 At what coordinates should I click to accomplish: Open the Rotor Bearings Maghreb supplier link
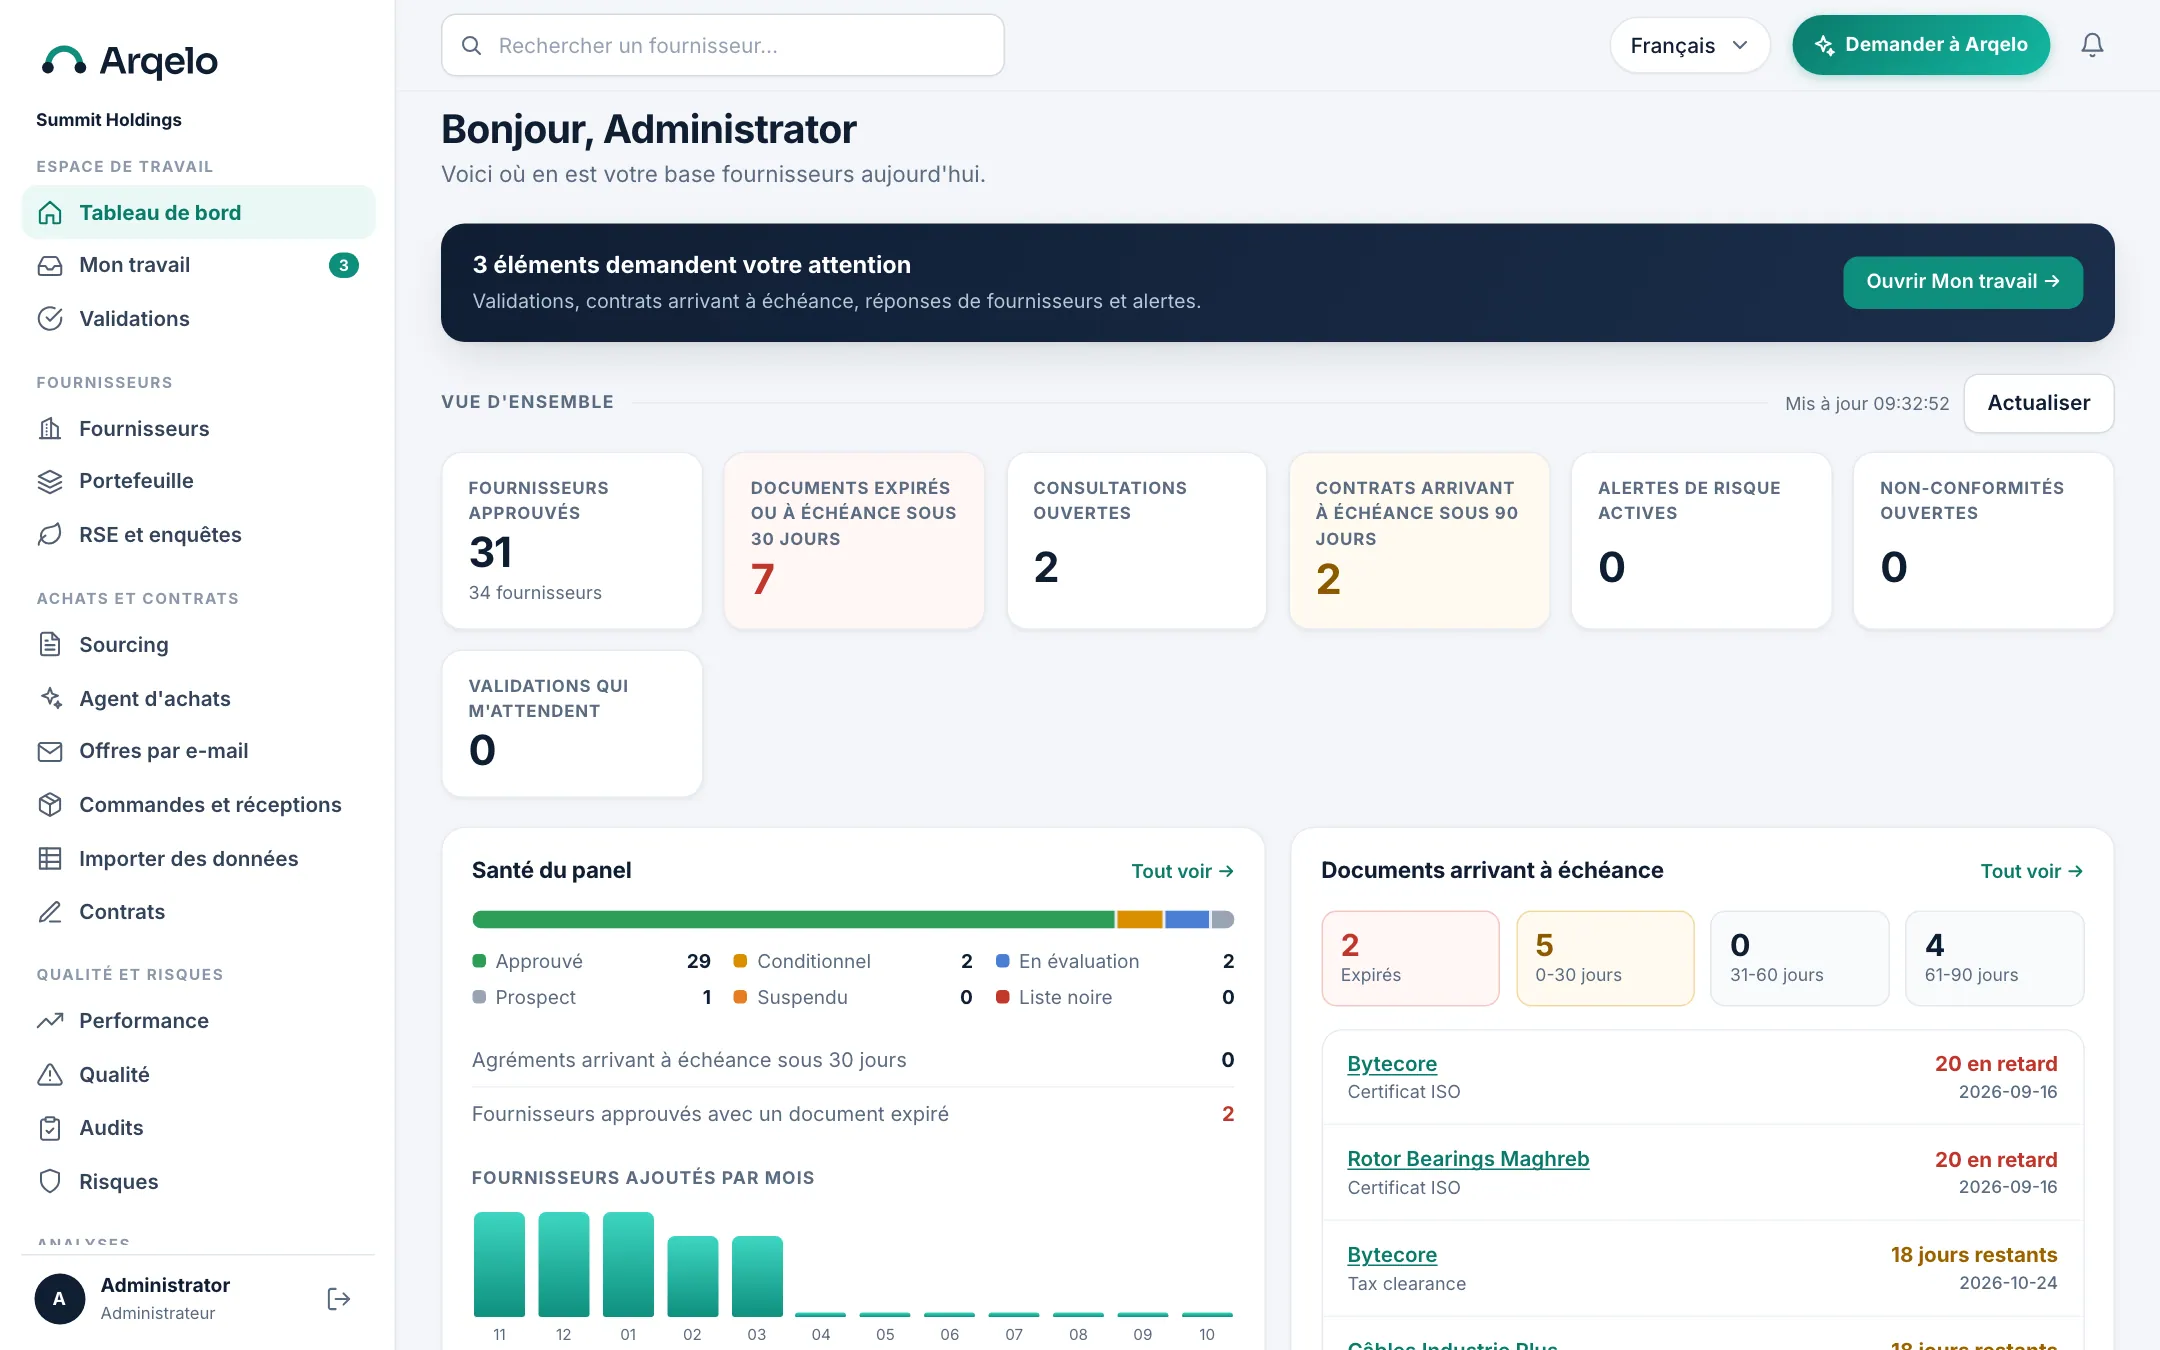point(1468,1159)
